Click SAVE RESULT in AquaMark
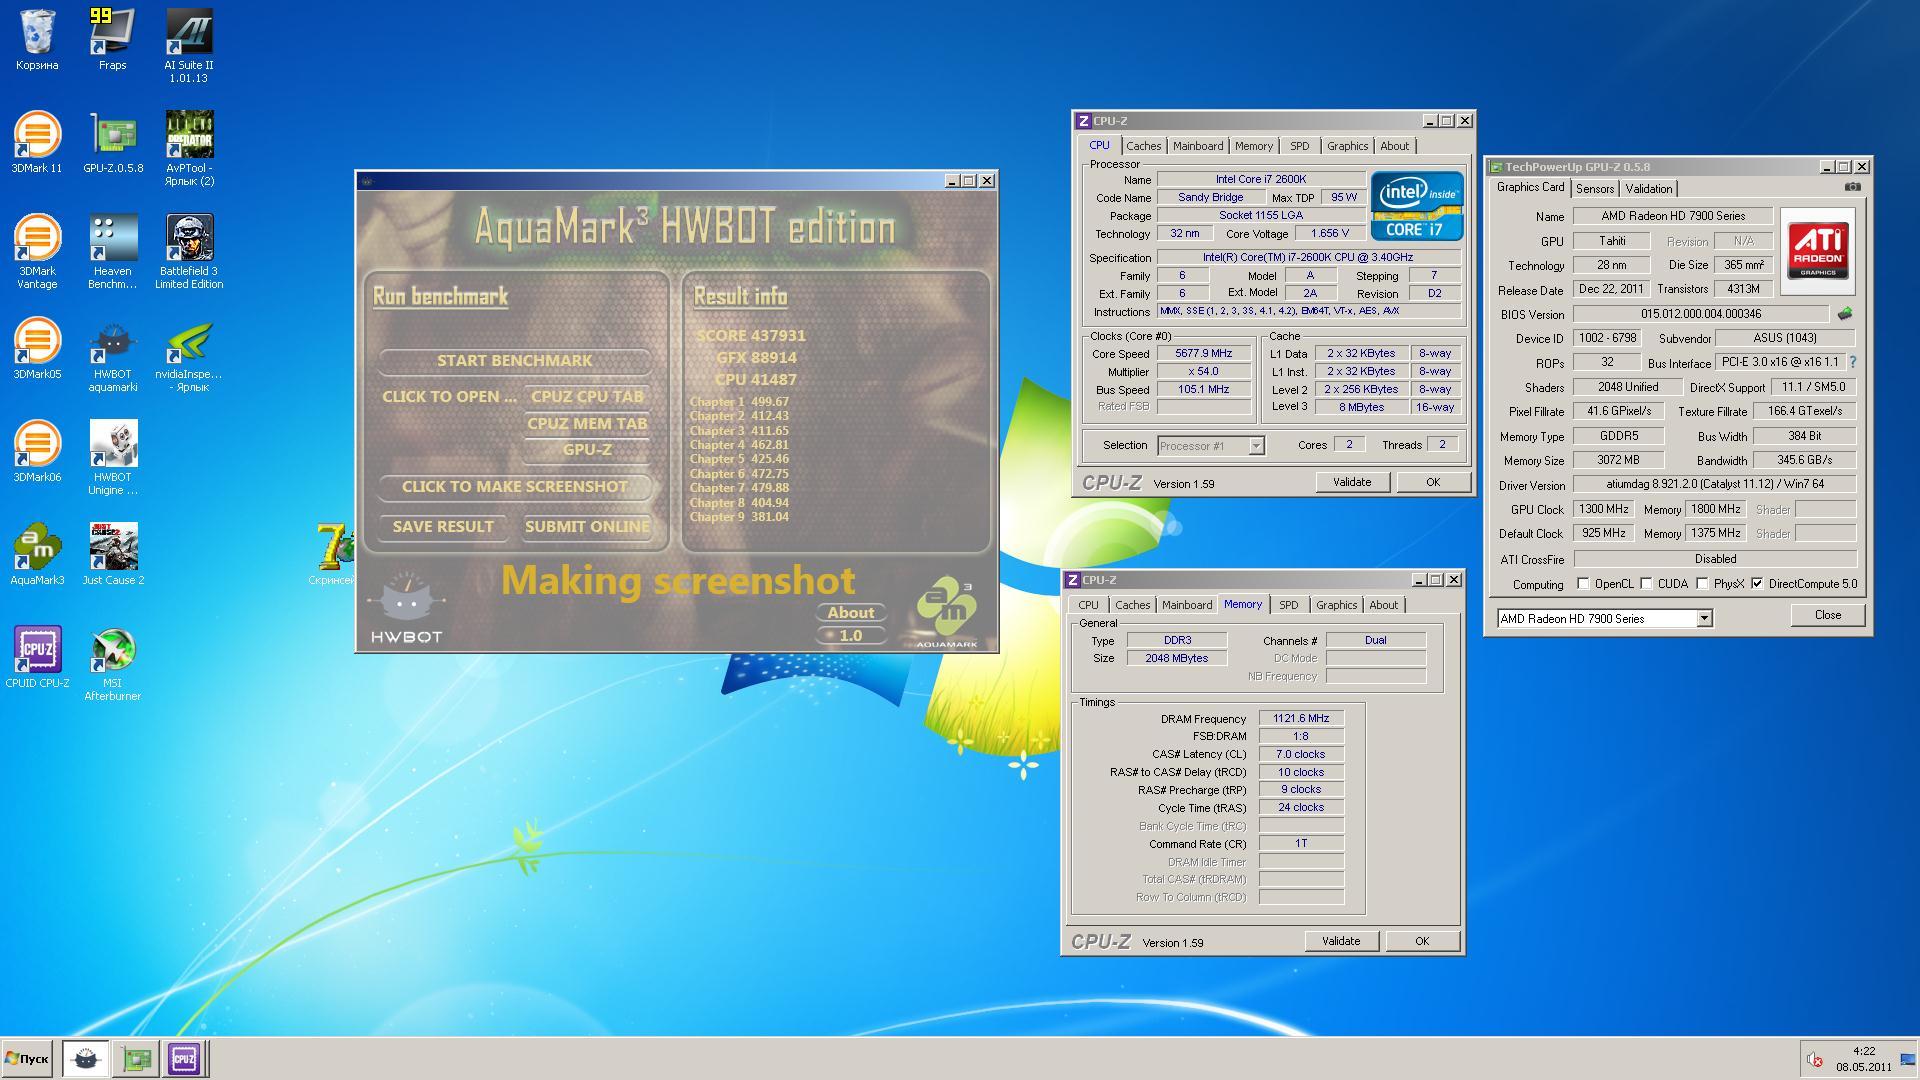The image size is (1920, 1080). click(x=443, y=527)
